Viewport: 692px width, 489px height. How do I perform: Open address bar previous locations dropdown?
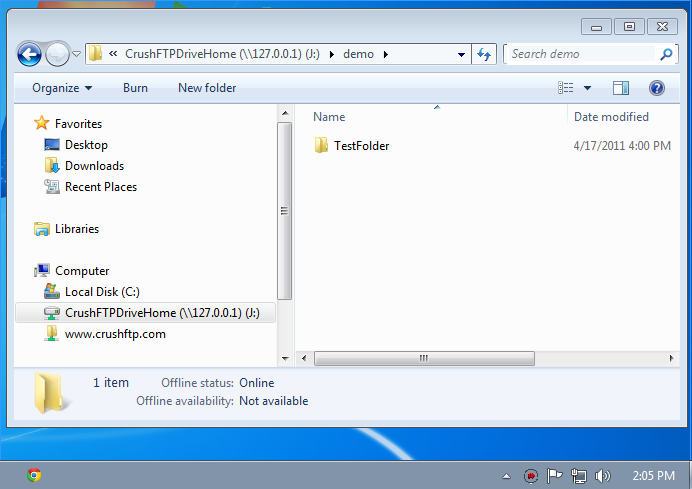[461, 54]
